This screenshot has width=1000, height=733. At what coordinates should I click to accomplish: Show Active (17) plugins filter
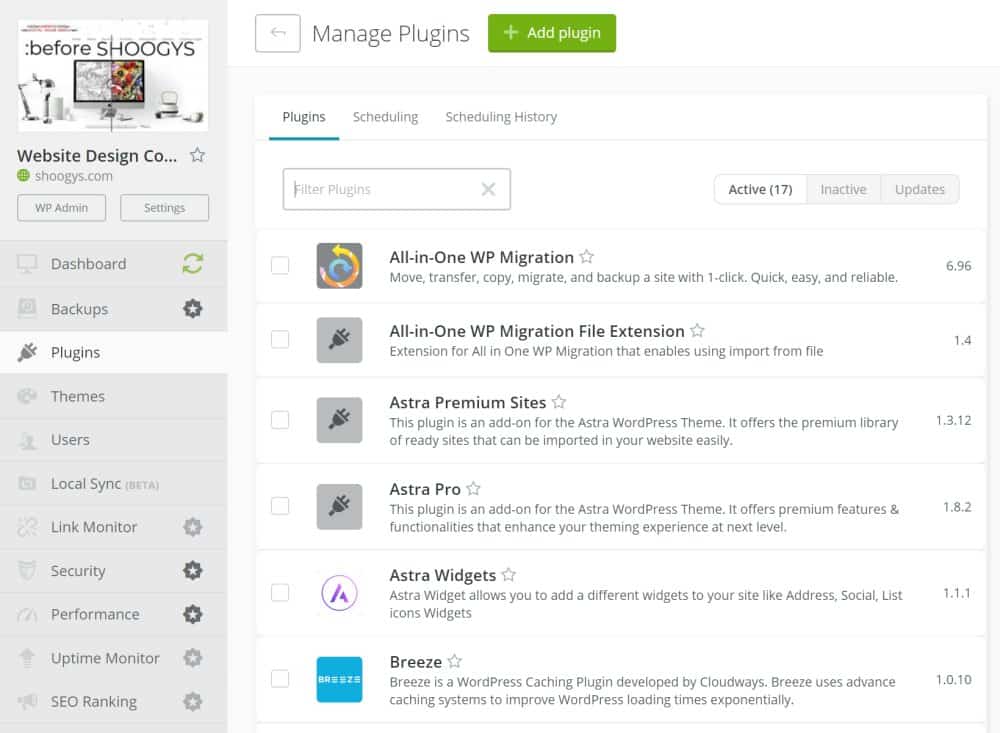click(x=760, y=189)
